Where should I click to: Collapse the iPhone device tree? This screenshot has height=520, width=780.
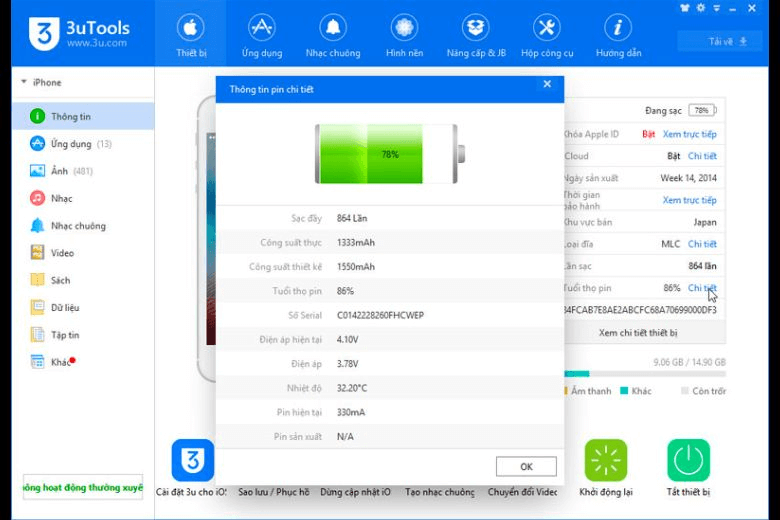pos(24,82)
